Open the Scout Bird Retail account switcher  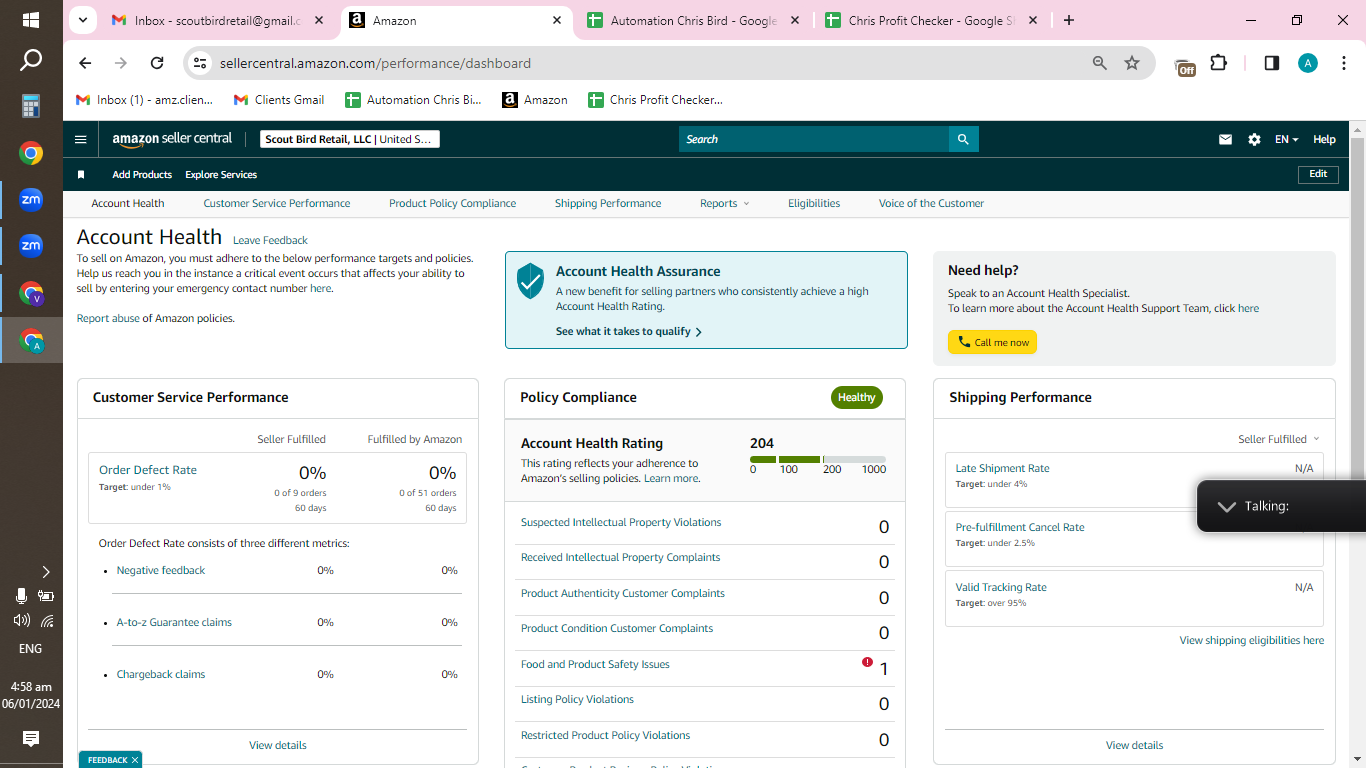pos(350,140)
